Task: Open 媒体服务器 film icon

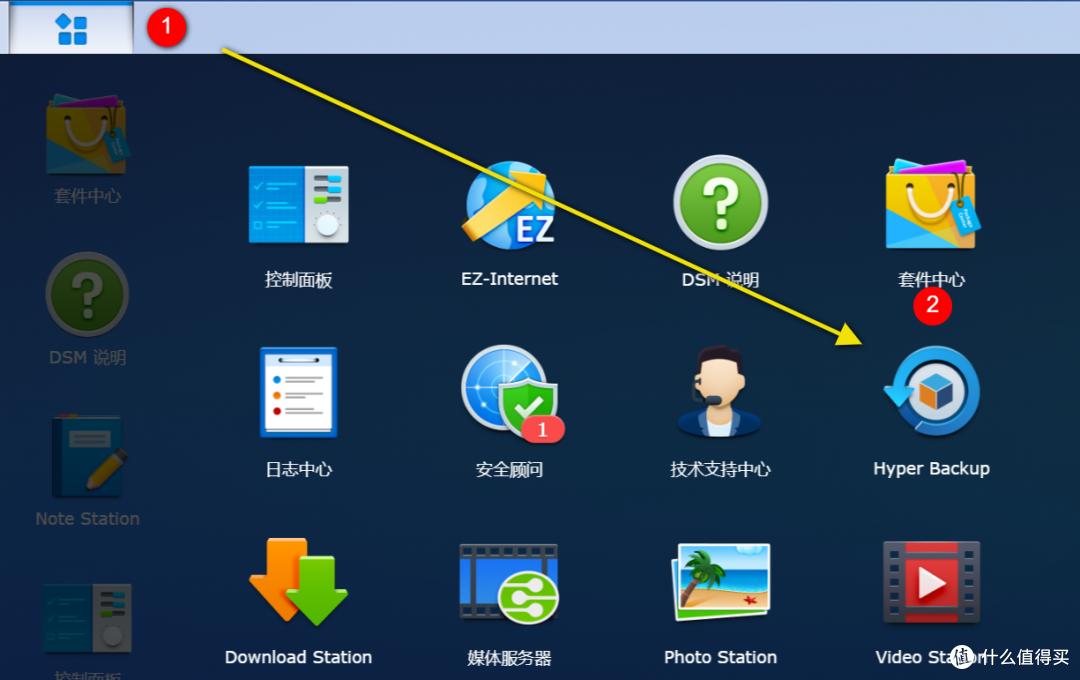Action: click(509, 584)
